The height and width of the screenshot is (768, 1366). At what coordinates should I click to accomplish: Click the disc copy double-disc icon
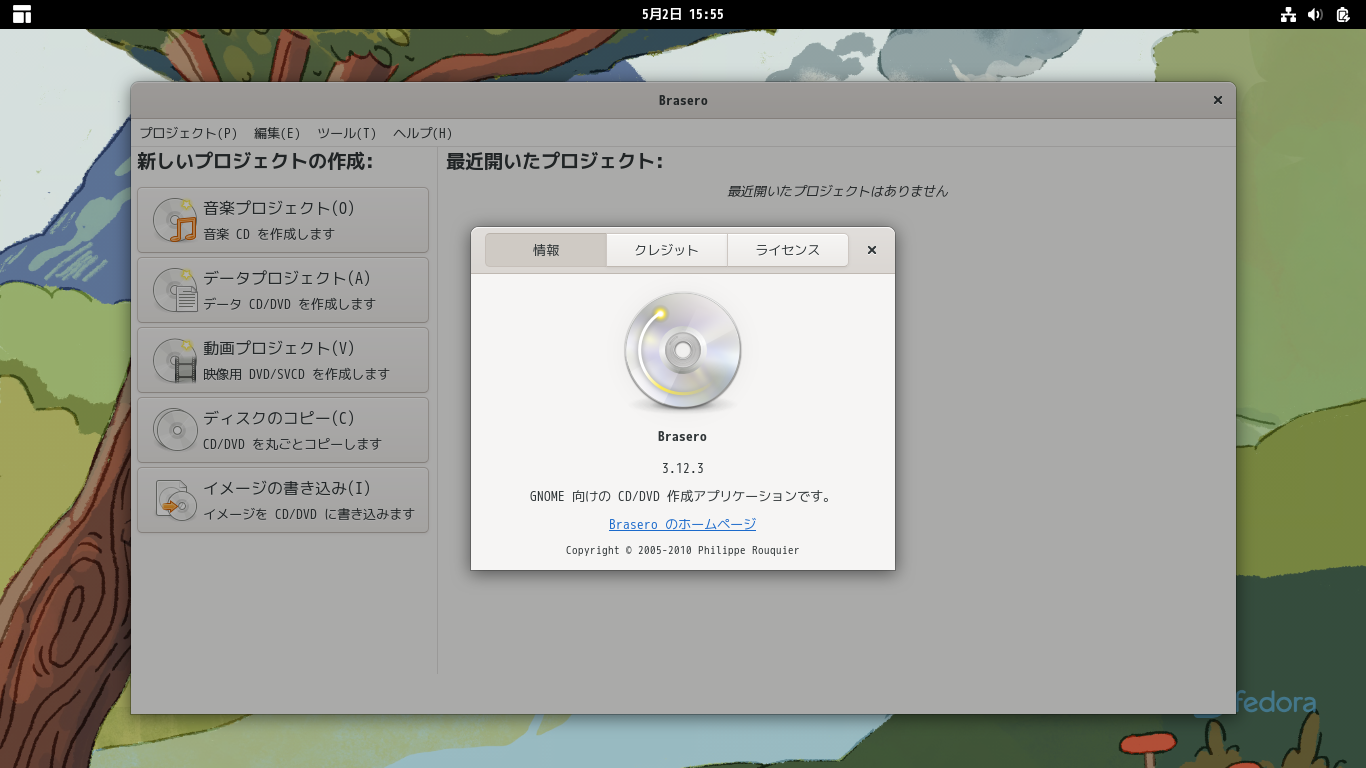click(x=175, y=430)
